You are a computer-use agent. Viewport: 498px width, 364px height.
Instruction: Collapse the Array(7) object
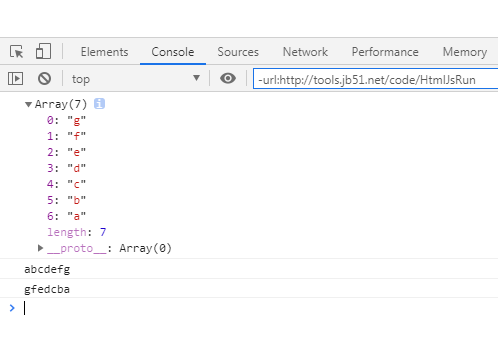click(29, 105)
